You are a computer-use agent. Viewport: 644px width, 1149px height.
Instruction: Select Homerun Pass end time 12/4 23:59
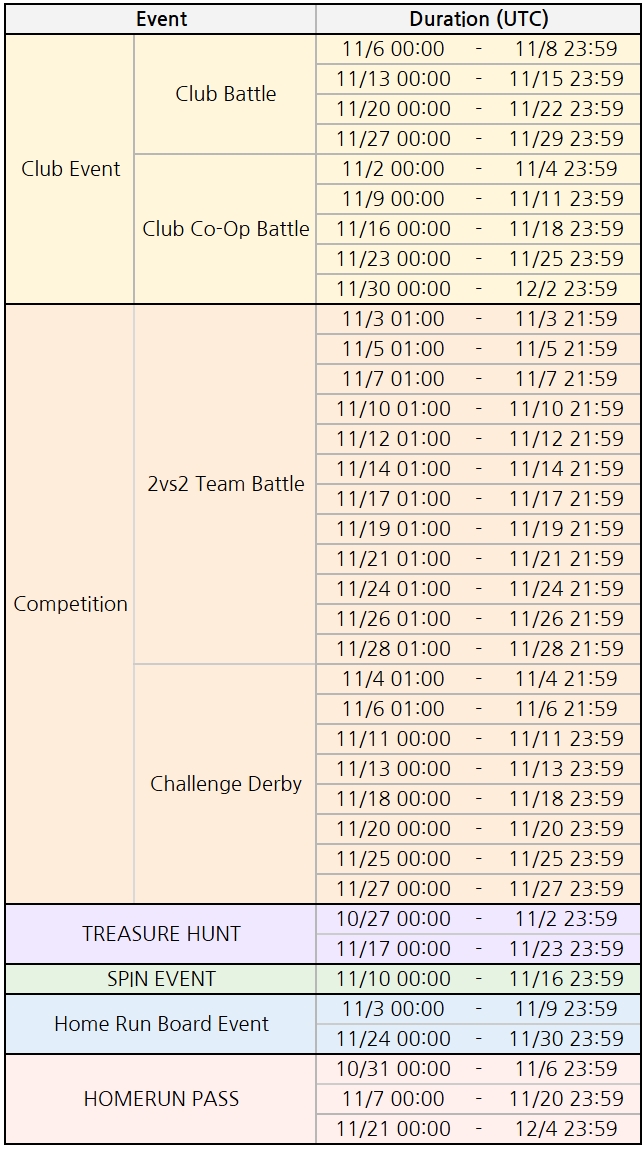[x=566, y=1129]
